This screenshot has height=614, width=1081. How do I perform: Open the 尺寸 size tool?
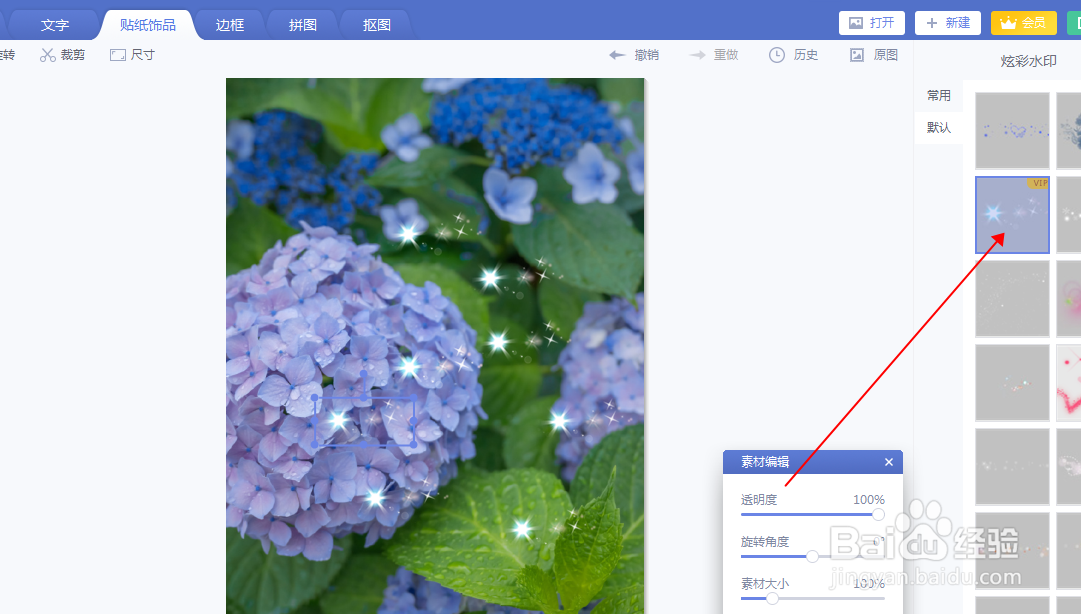pos(132,55)
